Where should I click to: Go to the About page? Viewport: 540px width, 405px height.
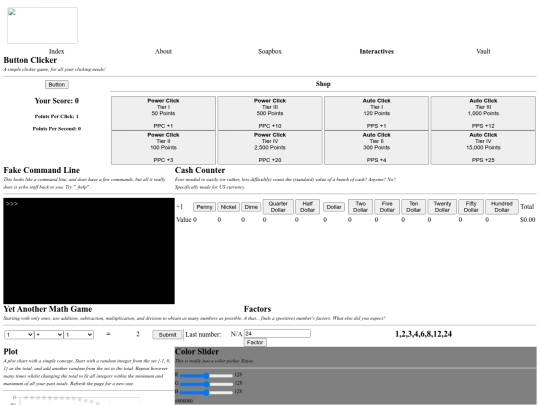[x=163, y=51]
